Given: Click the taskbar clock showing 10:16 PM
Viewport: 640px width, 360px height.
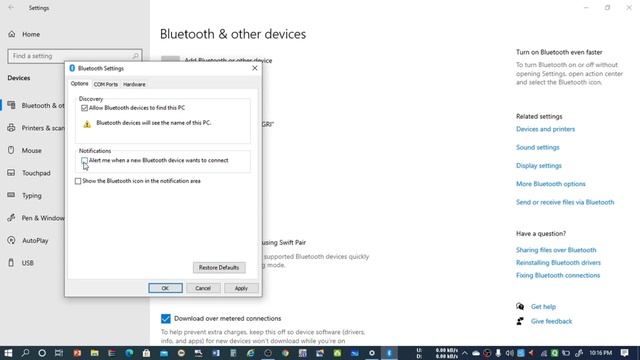Looking at the screenshot, I should (600, 353).
